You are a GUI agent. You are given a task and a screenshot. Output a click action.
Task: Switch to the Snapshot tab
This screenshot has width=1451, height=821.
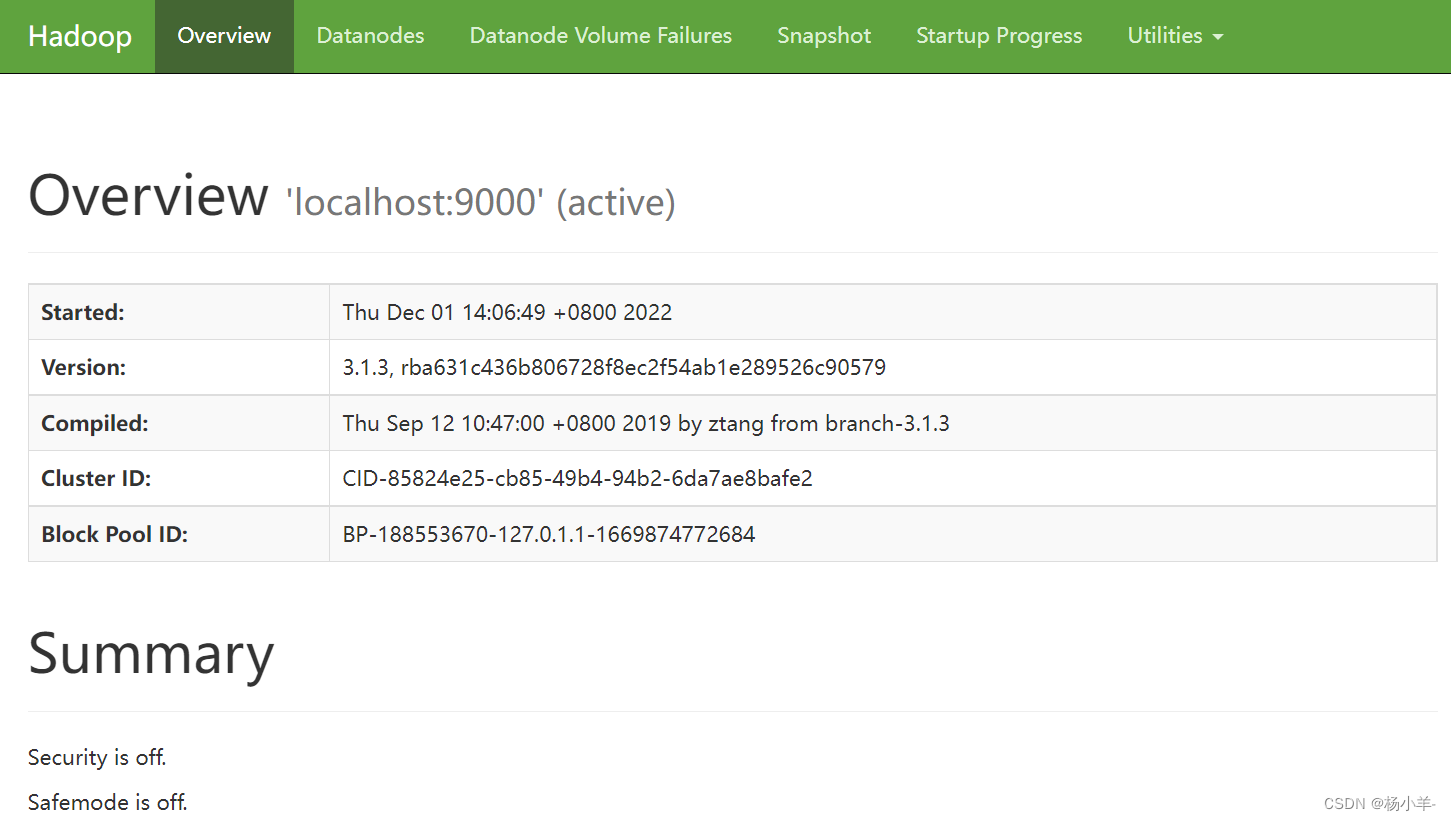click(x=824, y=36)
